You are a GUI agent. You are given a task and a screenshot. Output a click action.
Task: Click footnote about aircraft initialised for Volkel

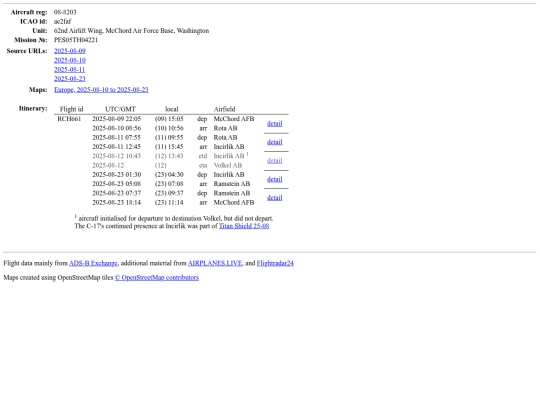174,218
